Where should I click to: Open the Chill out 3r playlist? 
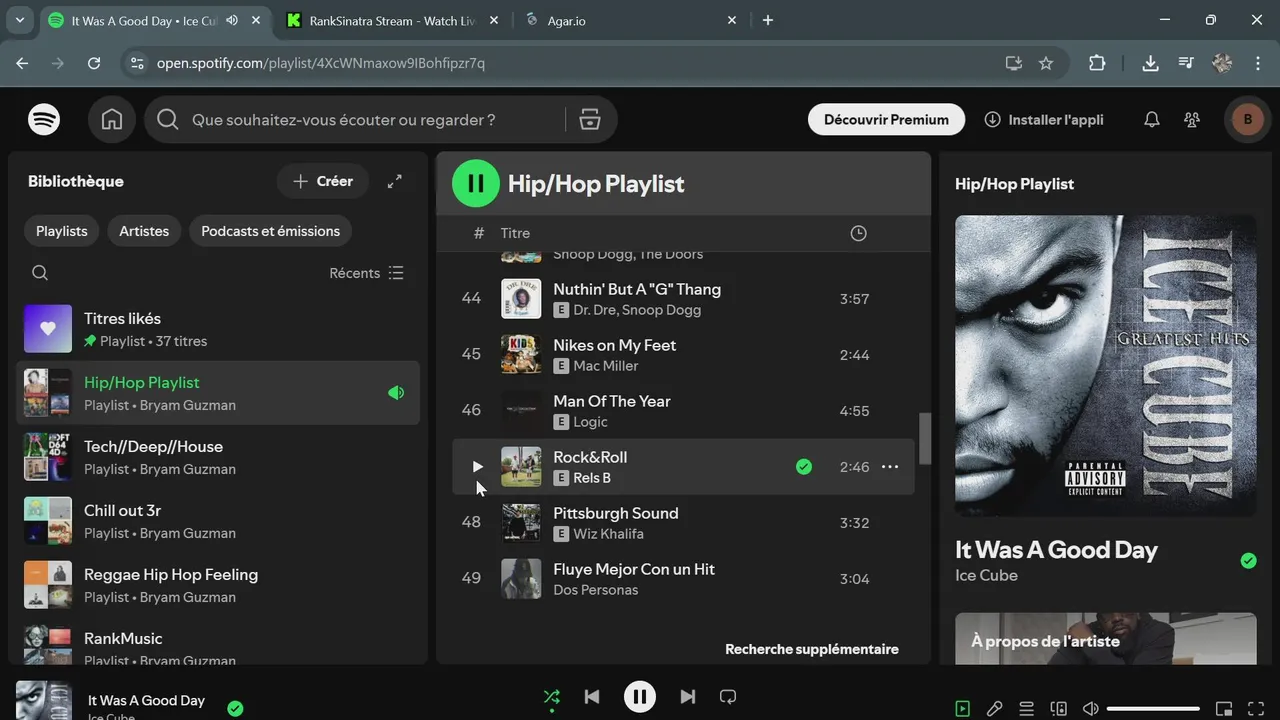click(x=218, y=521)
